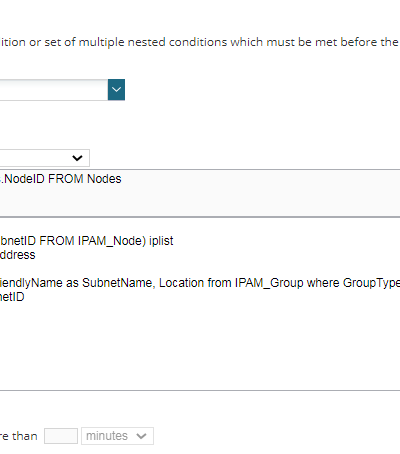Image resolution: width=400 pixels, height=454 pixels.
Task: Click the gray NodeID FROM Nodes query box
Action: tap(200, 193)
